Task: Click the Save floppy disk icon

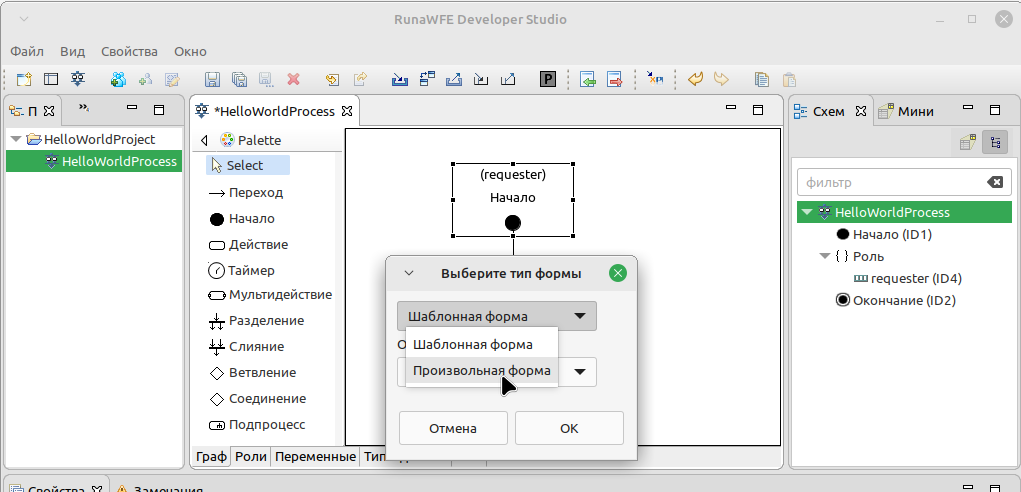Action: tap(212, 79)
